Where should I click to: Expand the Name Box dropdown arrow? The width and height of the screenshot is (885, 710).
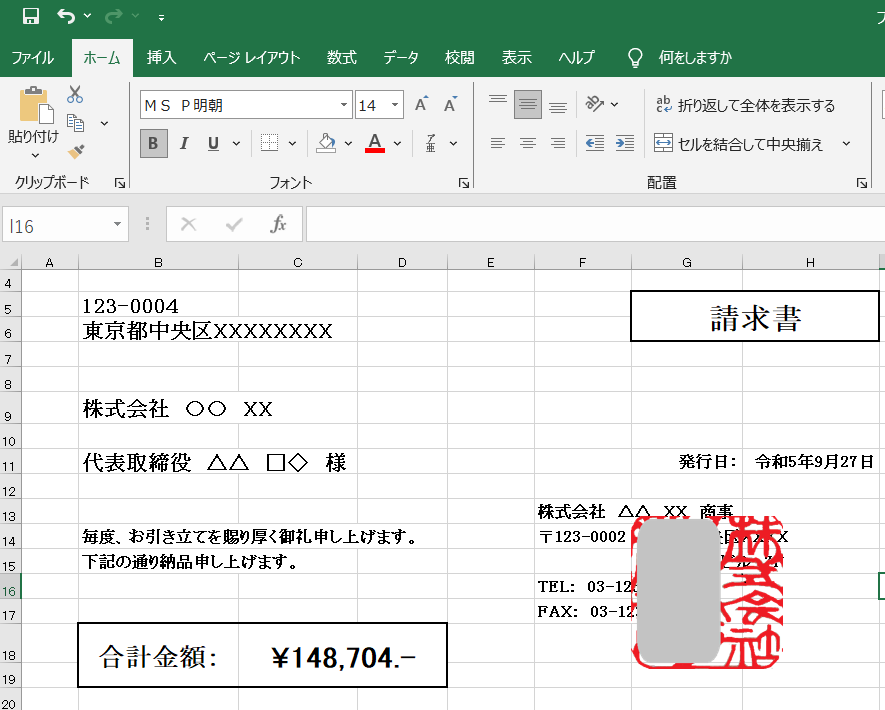118,225
